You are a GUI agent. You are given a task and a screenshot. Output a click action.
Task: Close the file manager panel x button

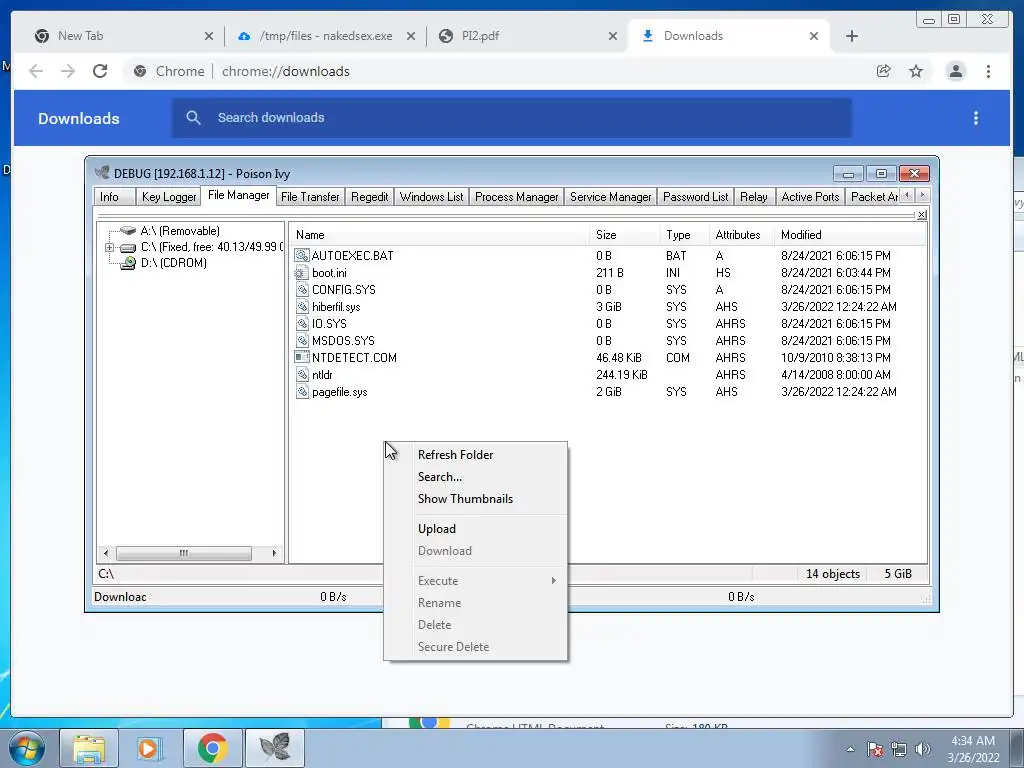tap(921, 215)
